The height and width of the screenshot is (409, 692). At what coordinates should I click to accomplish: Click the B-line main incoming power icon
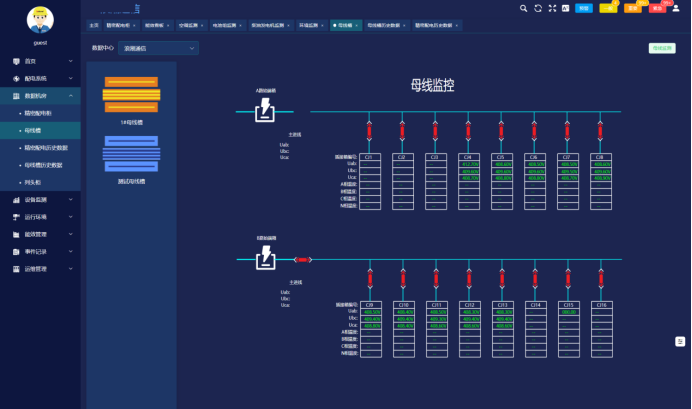[266, 258]
